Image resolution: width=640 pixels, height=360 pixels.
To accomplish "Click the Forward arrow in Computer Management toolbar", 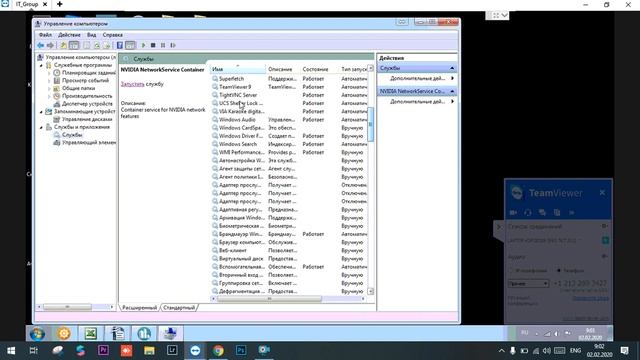I will tap(50, 45).
